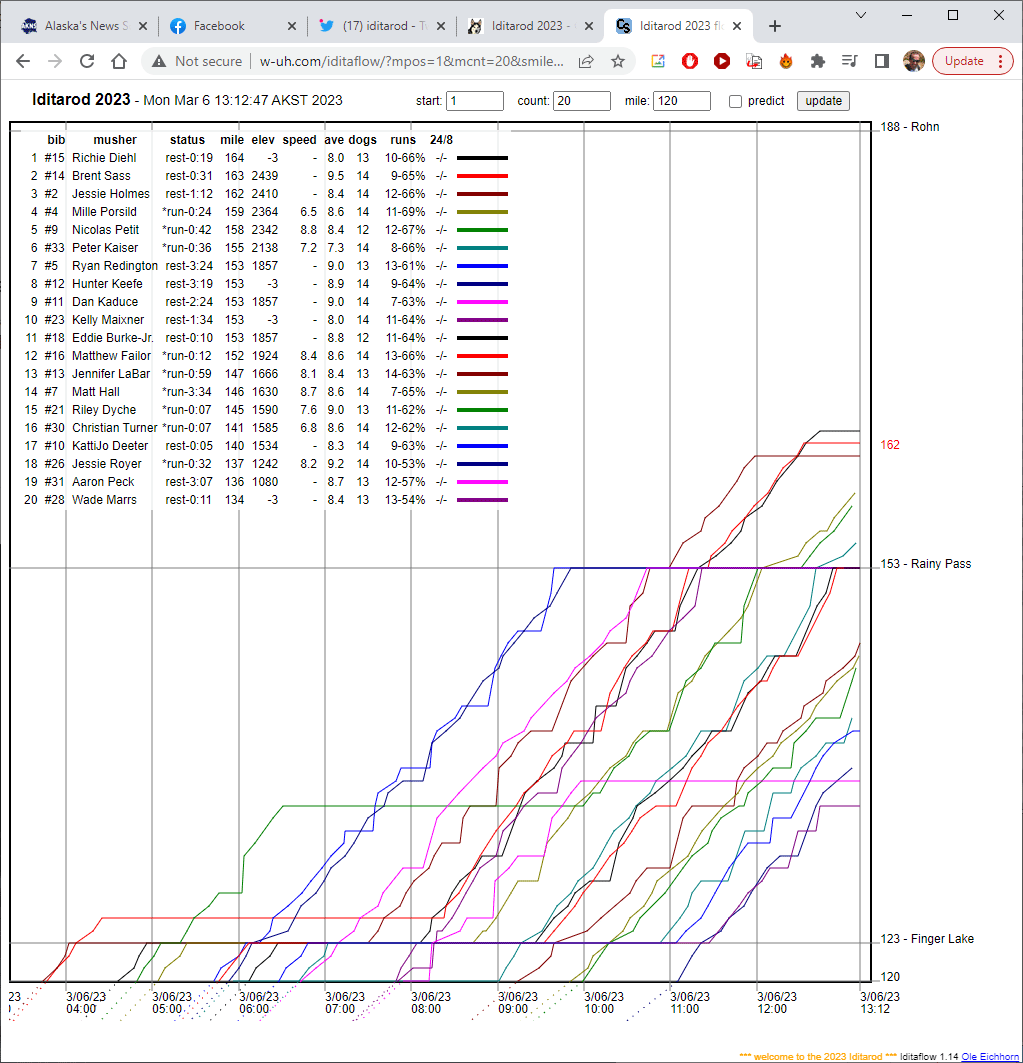Click the musher name Jennifer LaBar
This screenshot has height=1063, width=1023.
pyautogui.click(x=111, y=374)
